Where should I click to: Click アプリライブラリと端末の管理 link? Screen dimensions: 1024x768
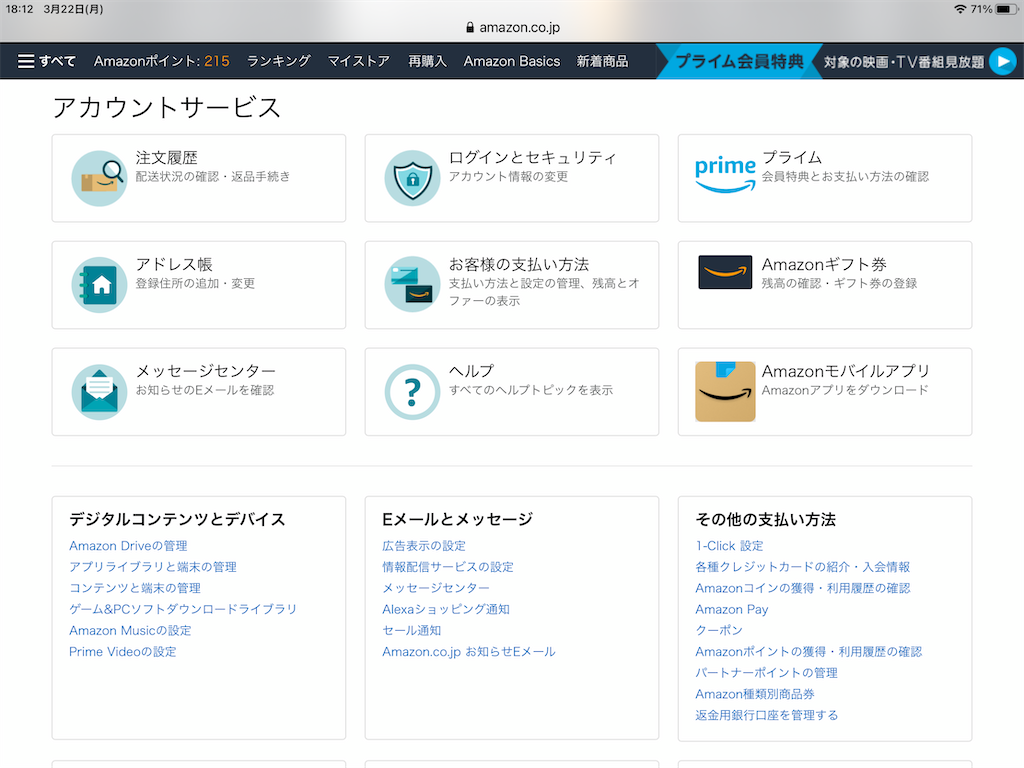(153, 567)
